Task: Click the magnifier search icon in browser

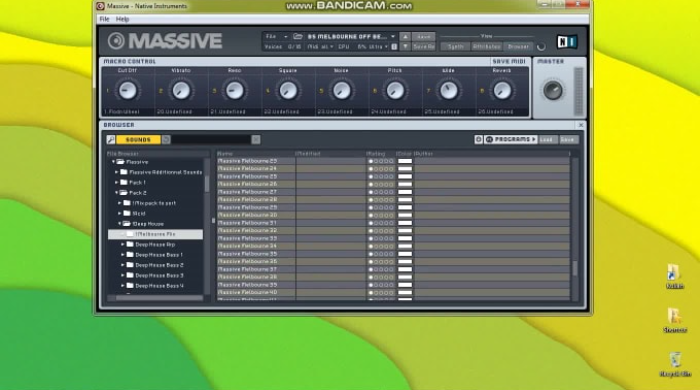Action: pos(111,140)
